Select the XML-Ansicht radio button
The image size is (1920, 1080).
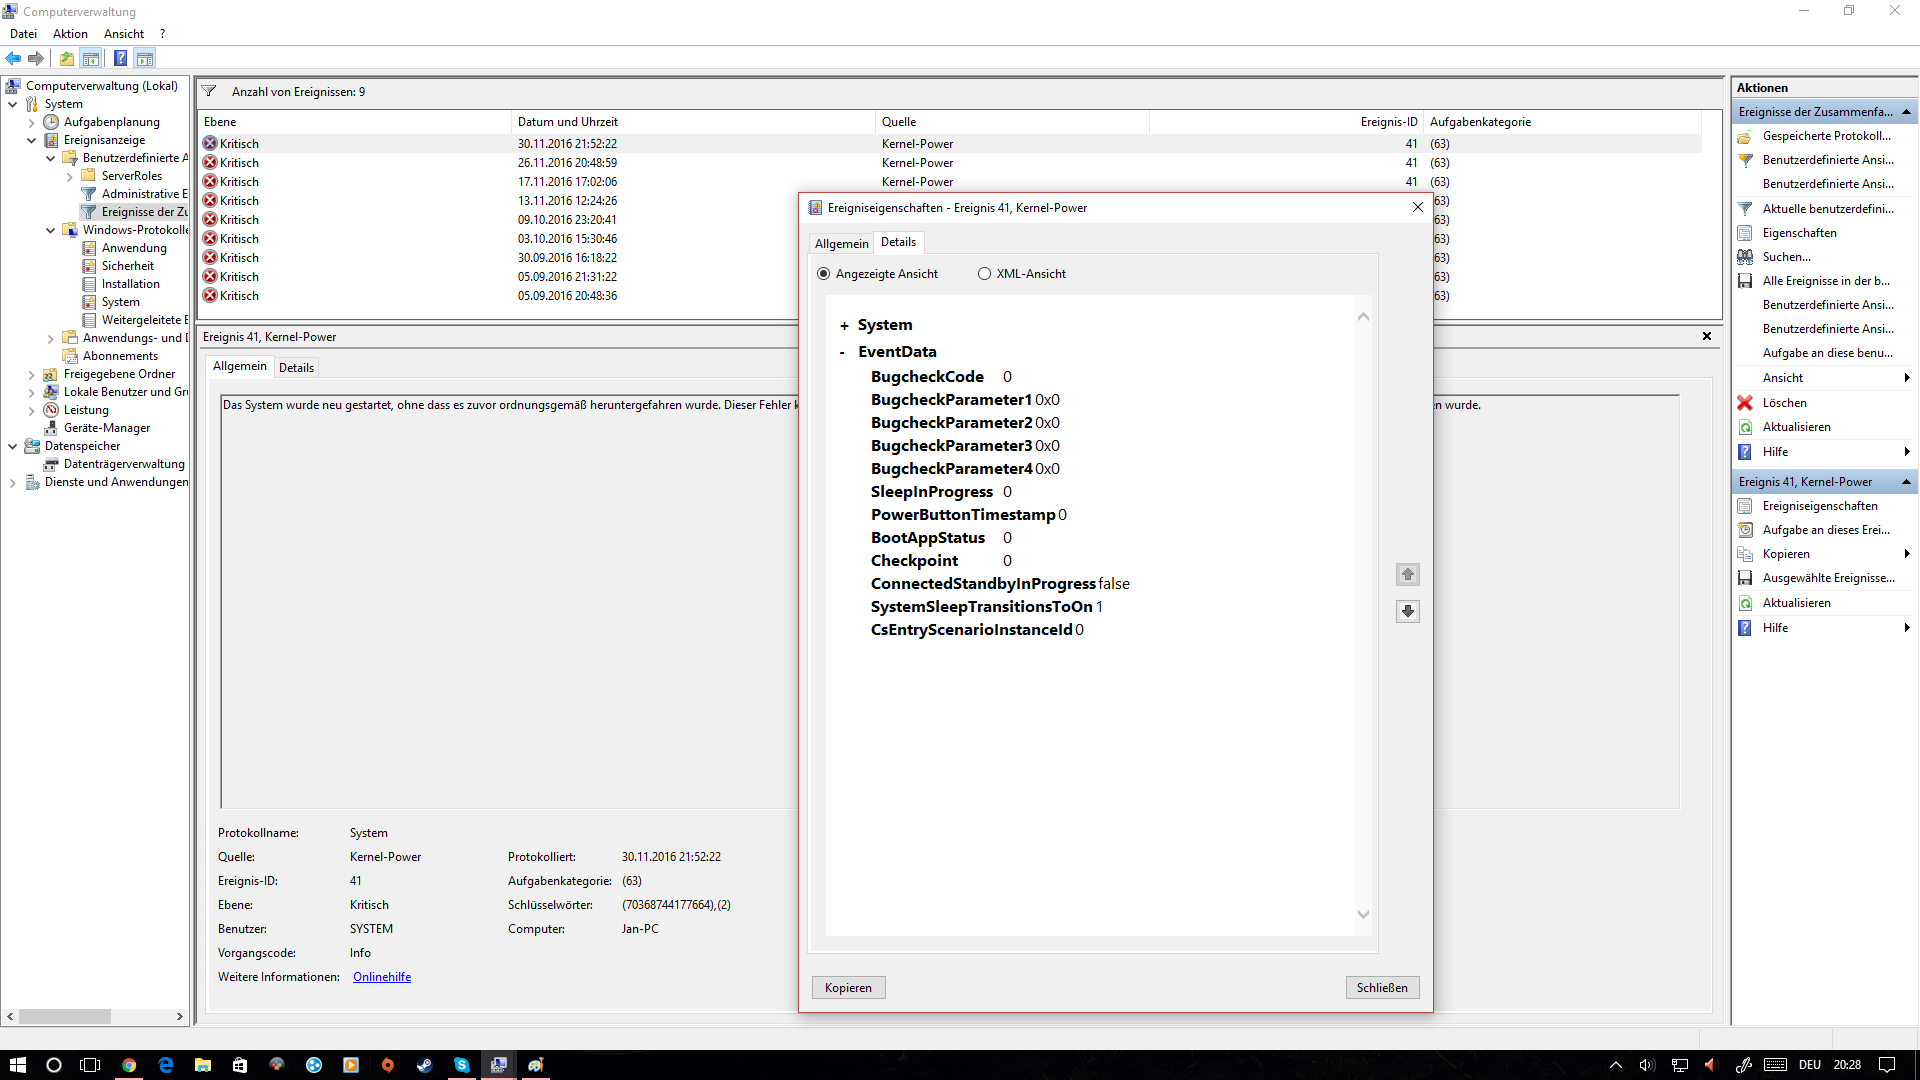[984, 274]
